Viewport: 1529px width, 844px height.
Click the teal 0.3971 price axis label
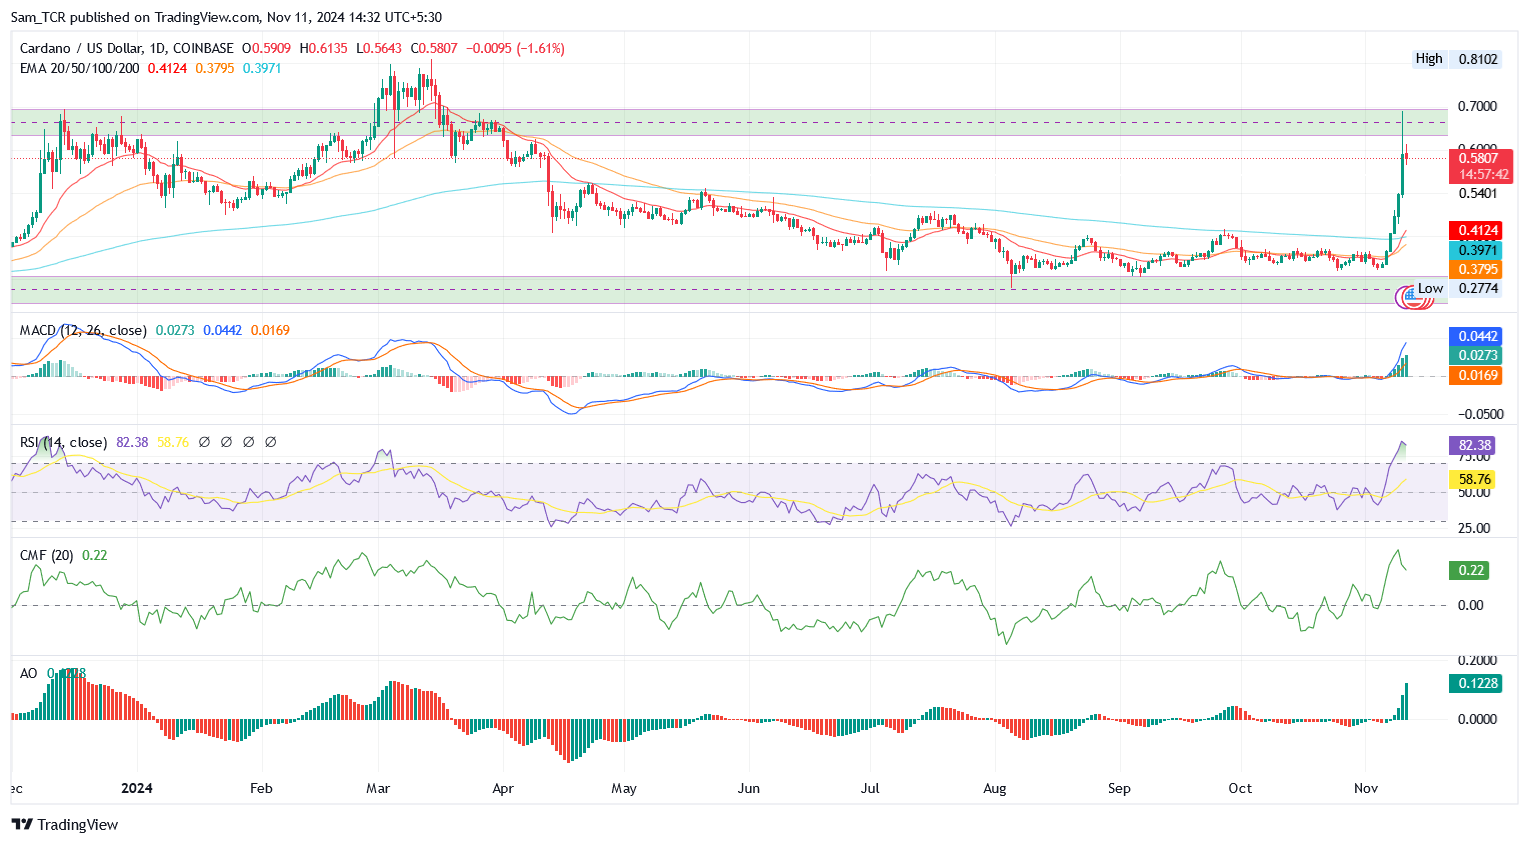point(1477,250)
